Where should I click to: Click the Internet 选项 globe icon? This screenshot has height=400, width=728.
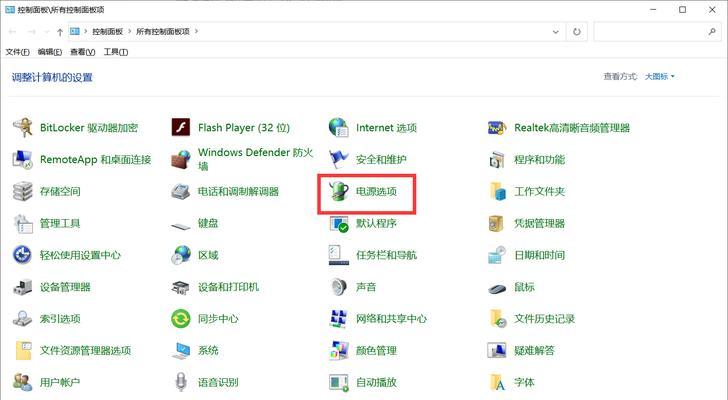point(338,127)
